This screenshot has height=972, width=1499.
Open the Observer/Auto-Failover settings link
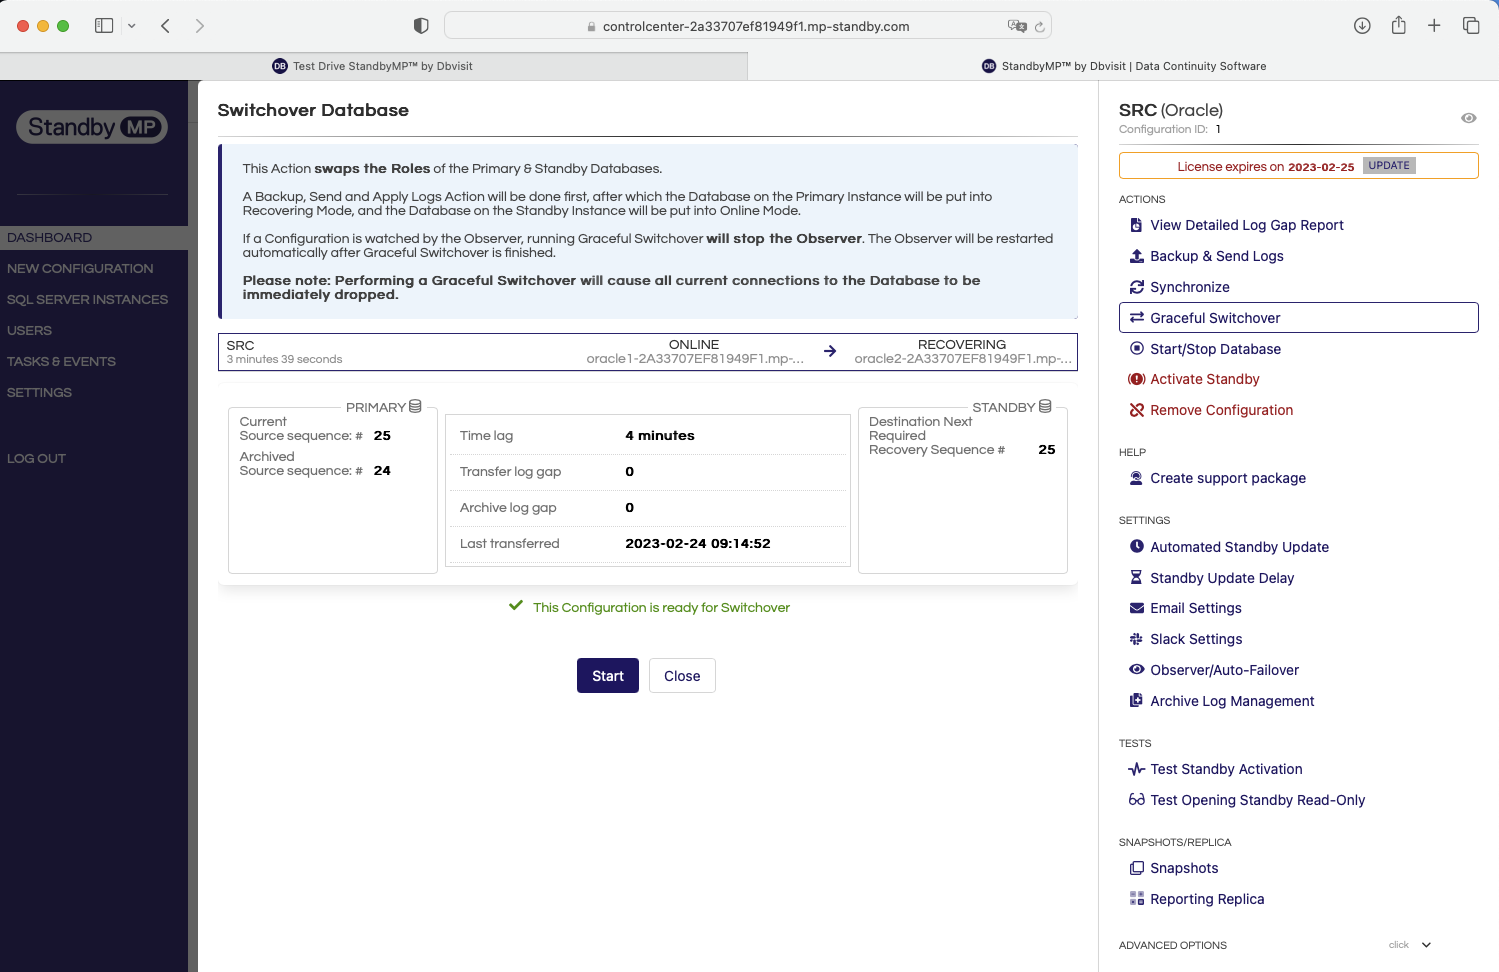pos(1224,670)
